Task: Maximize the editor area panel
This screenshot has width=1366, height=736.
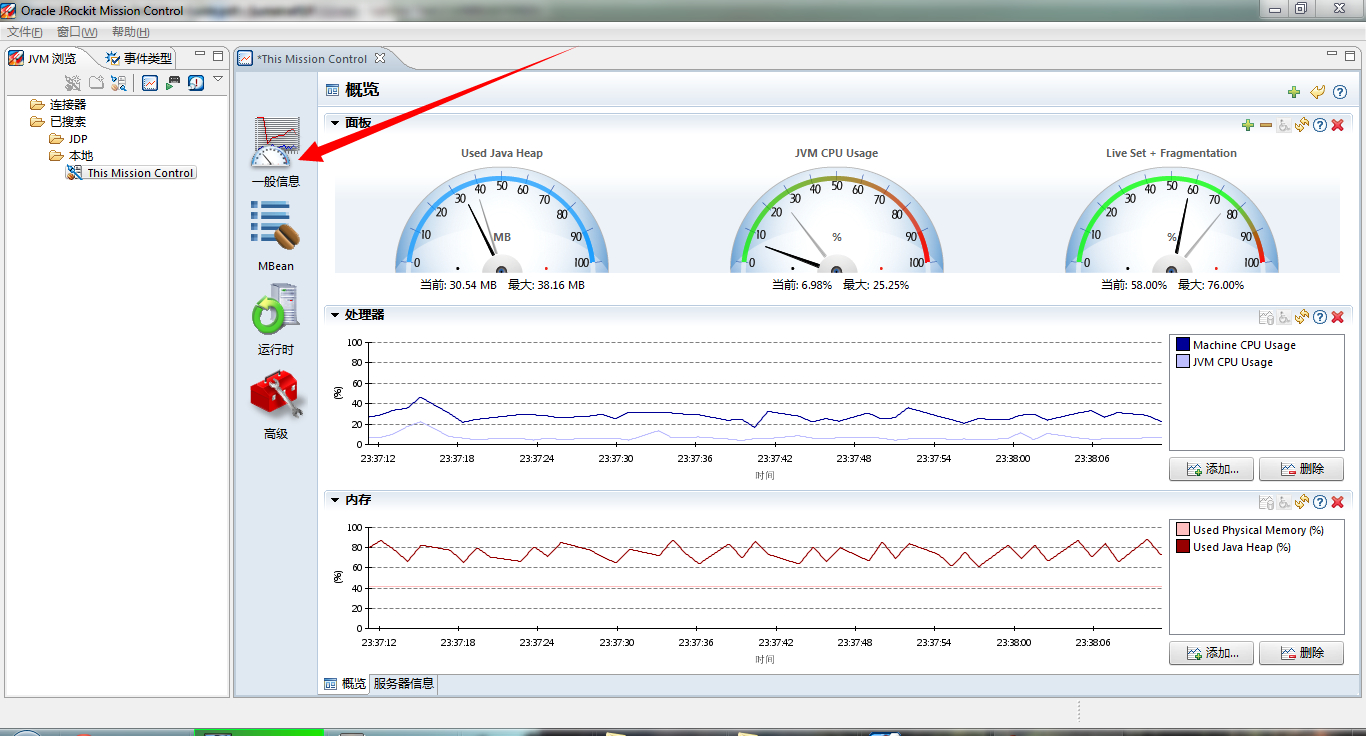Action: click(1349, 56)
